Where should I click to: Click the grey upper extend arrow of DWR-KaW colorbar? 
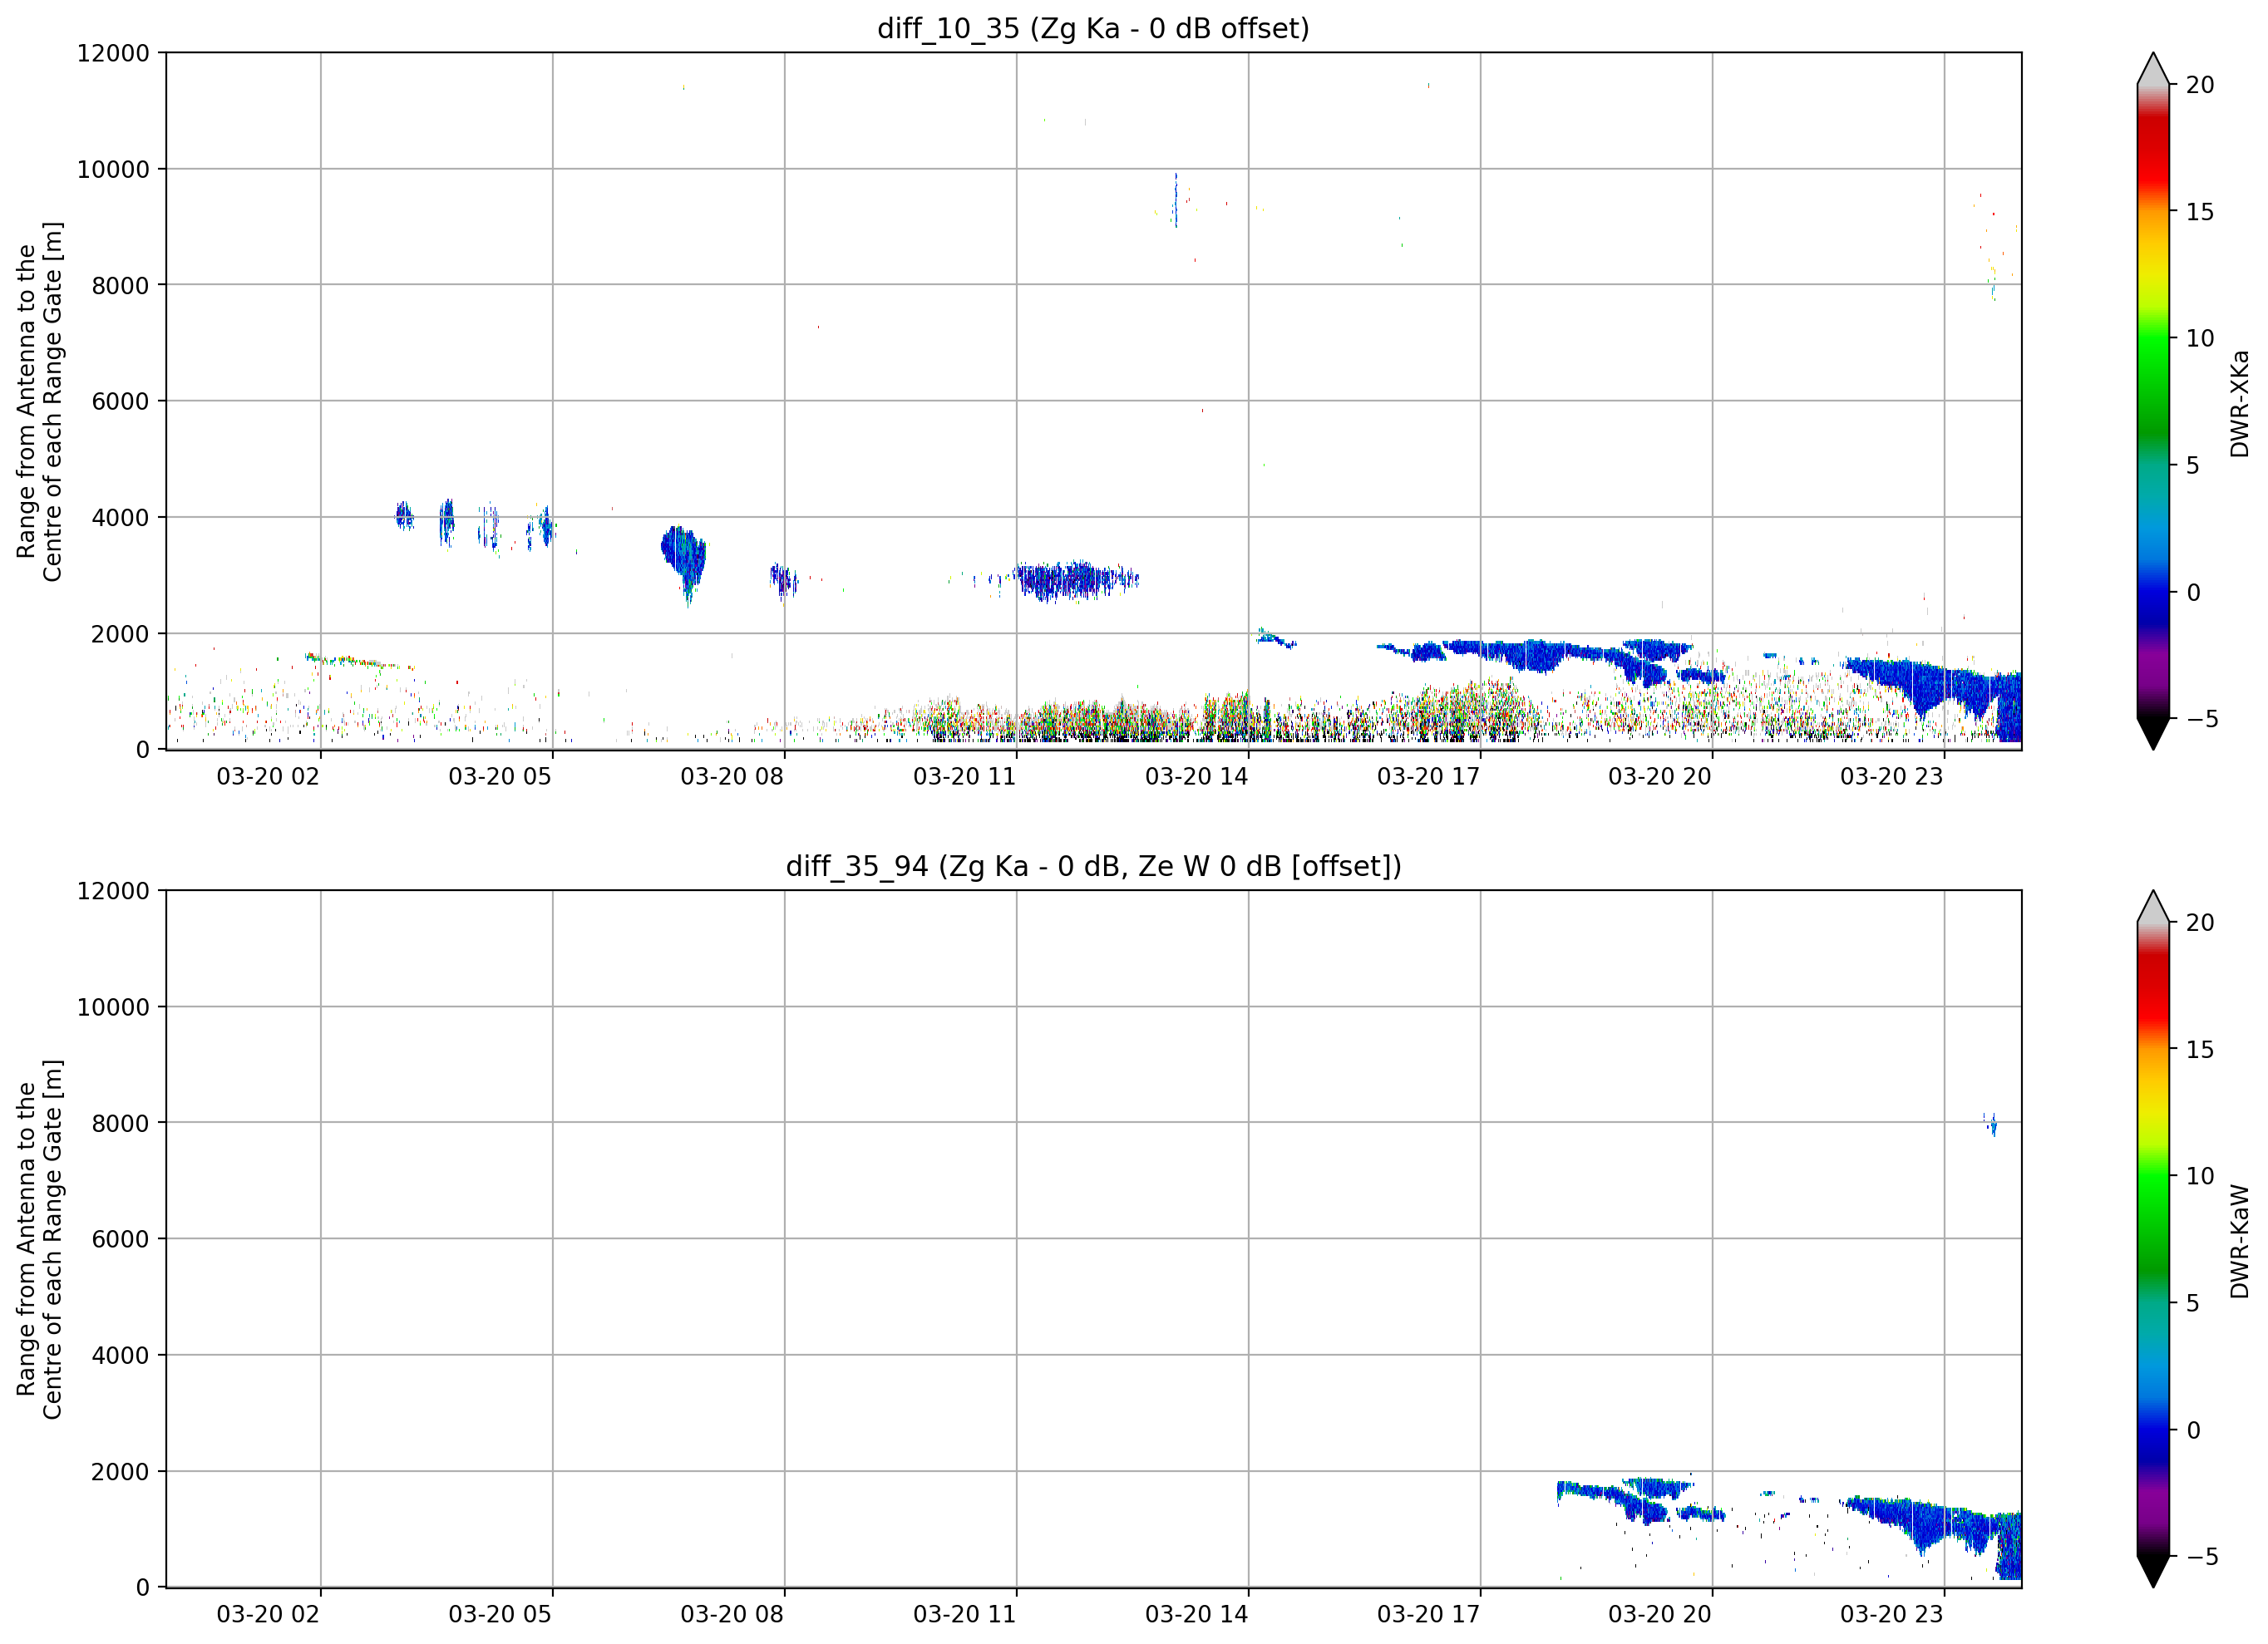[2153, 907]
